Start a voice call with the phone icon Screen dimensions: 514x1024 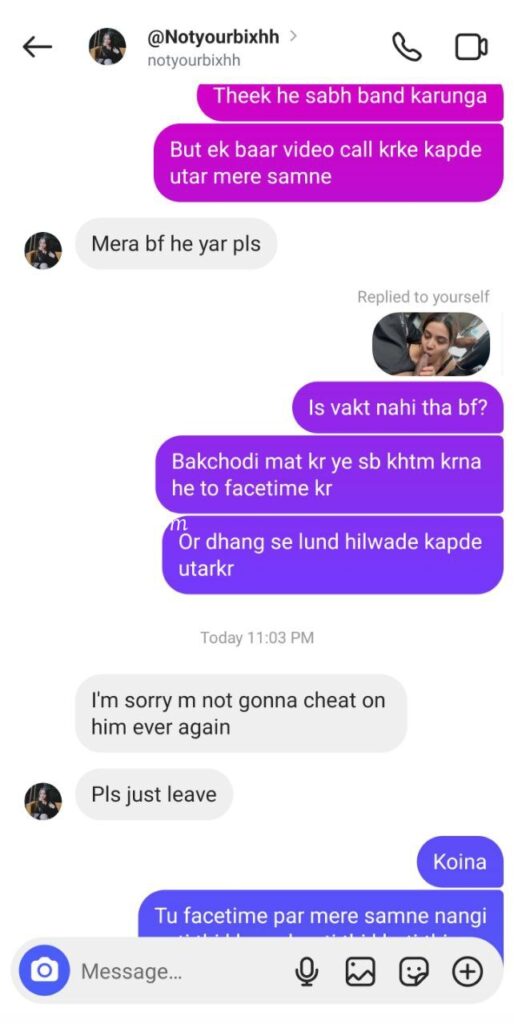(406, 47)
